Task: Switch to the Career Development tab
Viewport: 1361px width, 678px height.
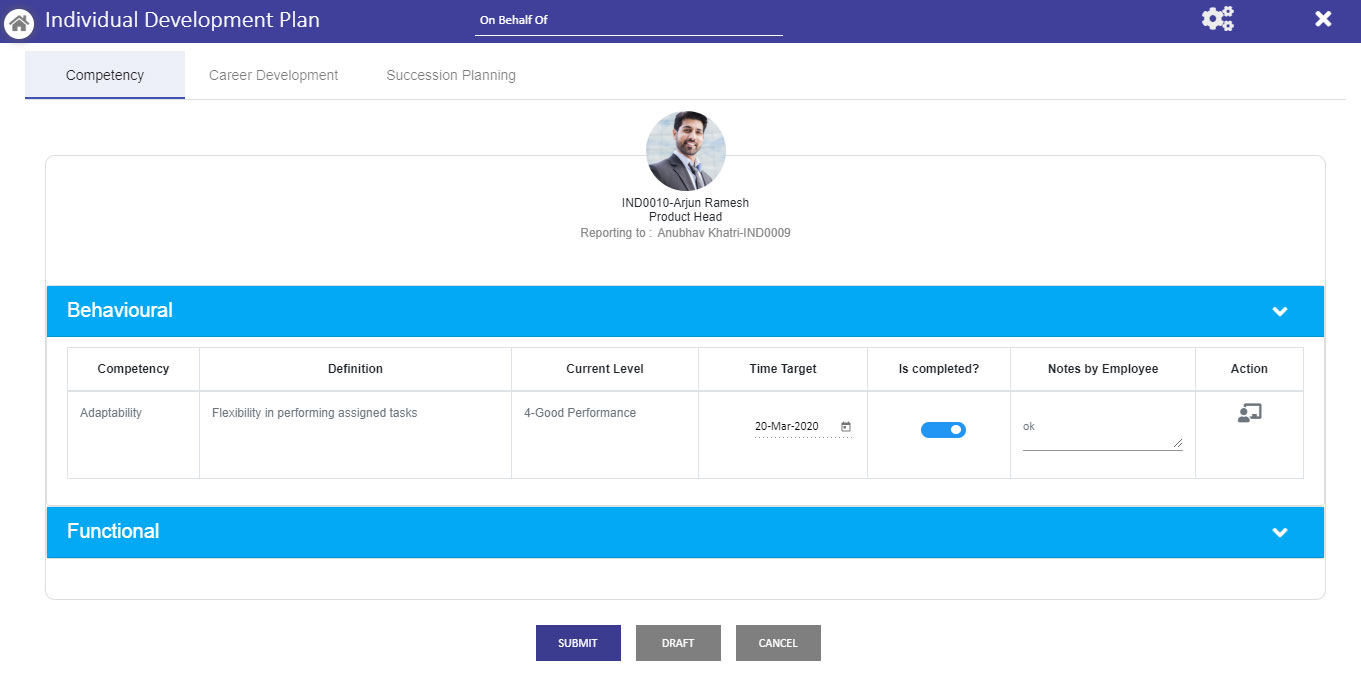Action: pyautogui.click(x=273, y=74)
